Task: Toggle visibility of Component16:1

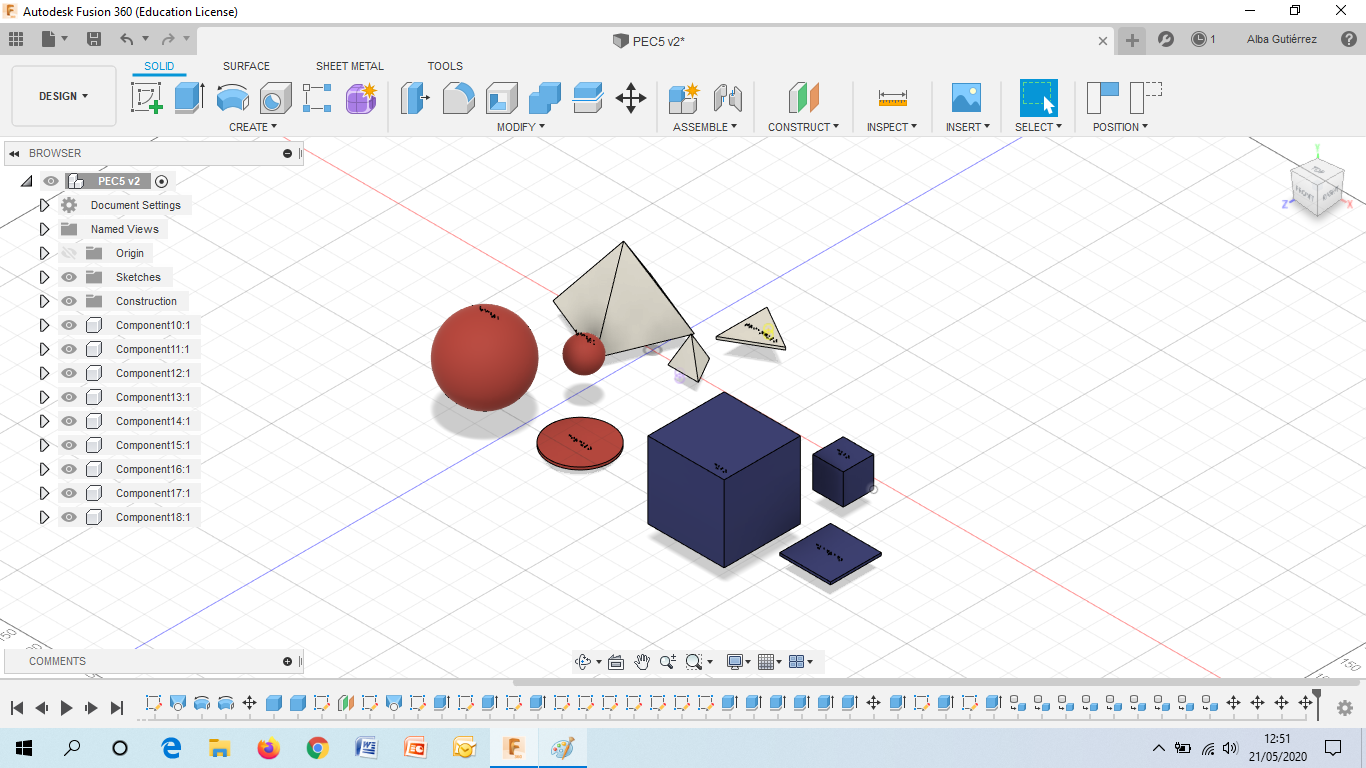Action: click(x=69, y=469)
